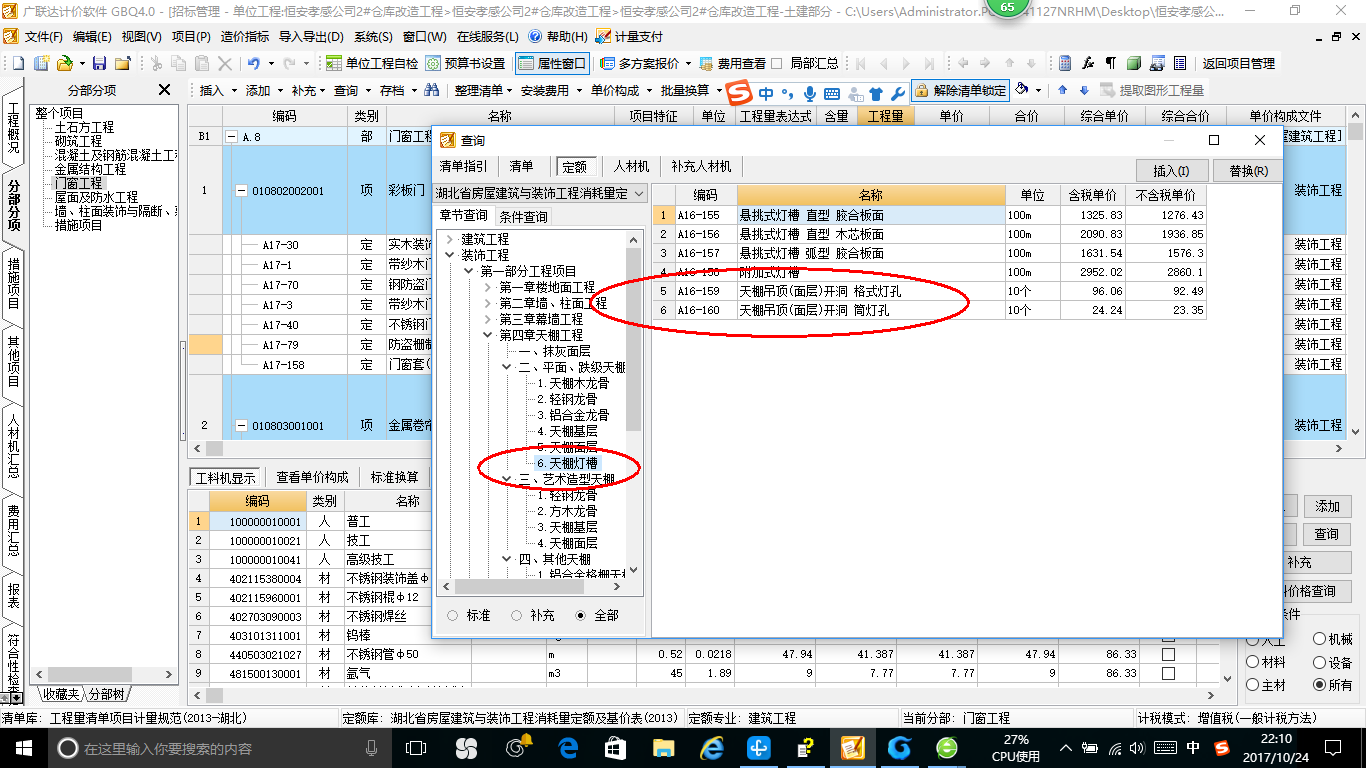
Task: Open the 插入 dropdown menu
Action: pyautogui.click(x=217, y=90)
